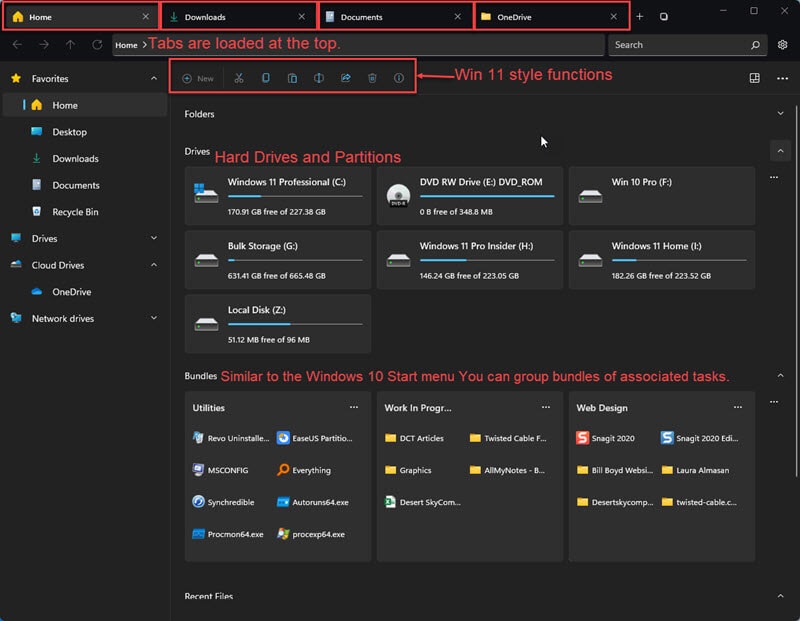Open the toolbar's more options ellipsis

pyautogui.click(x=783, y=78)
